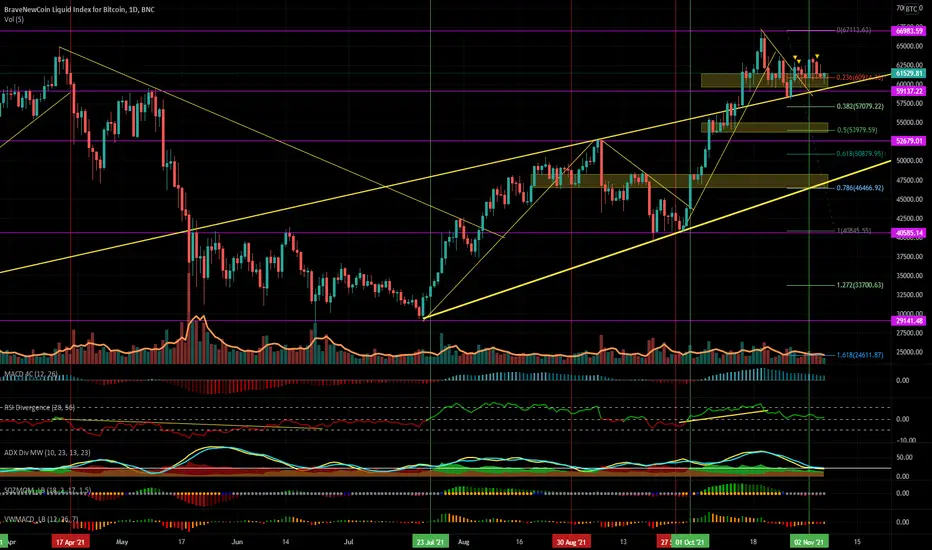
Task: Select the 0.618 (50879.95) Fibonacci level label
Action: (x=859, y=154)
